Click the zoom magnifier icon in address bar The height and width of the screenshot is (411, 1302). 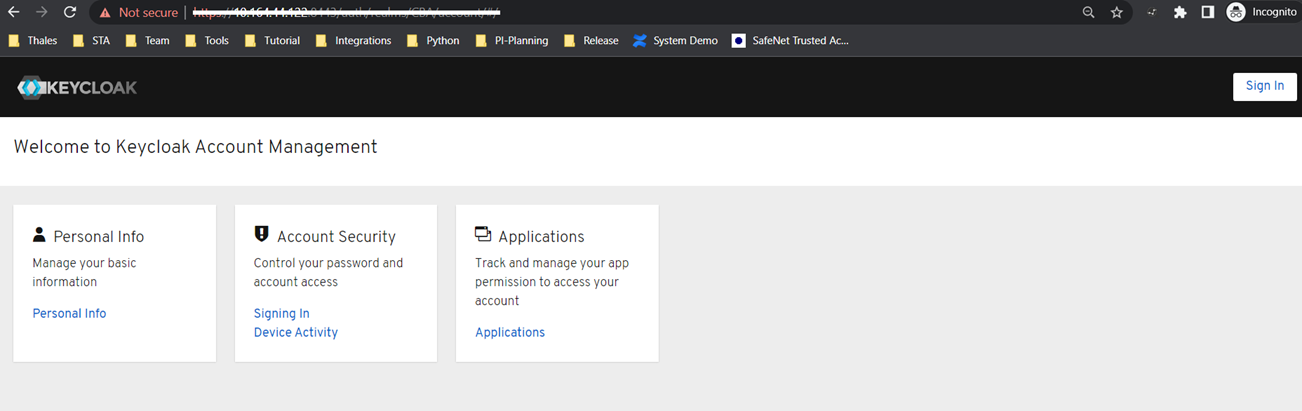[1088, 13]
